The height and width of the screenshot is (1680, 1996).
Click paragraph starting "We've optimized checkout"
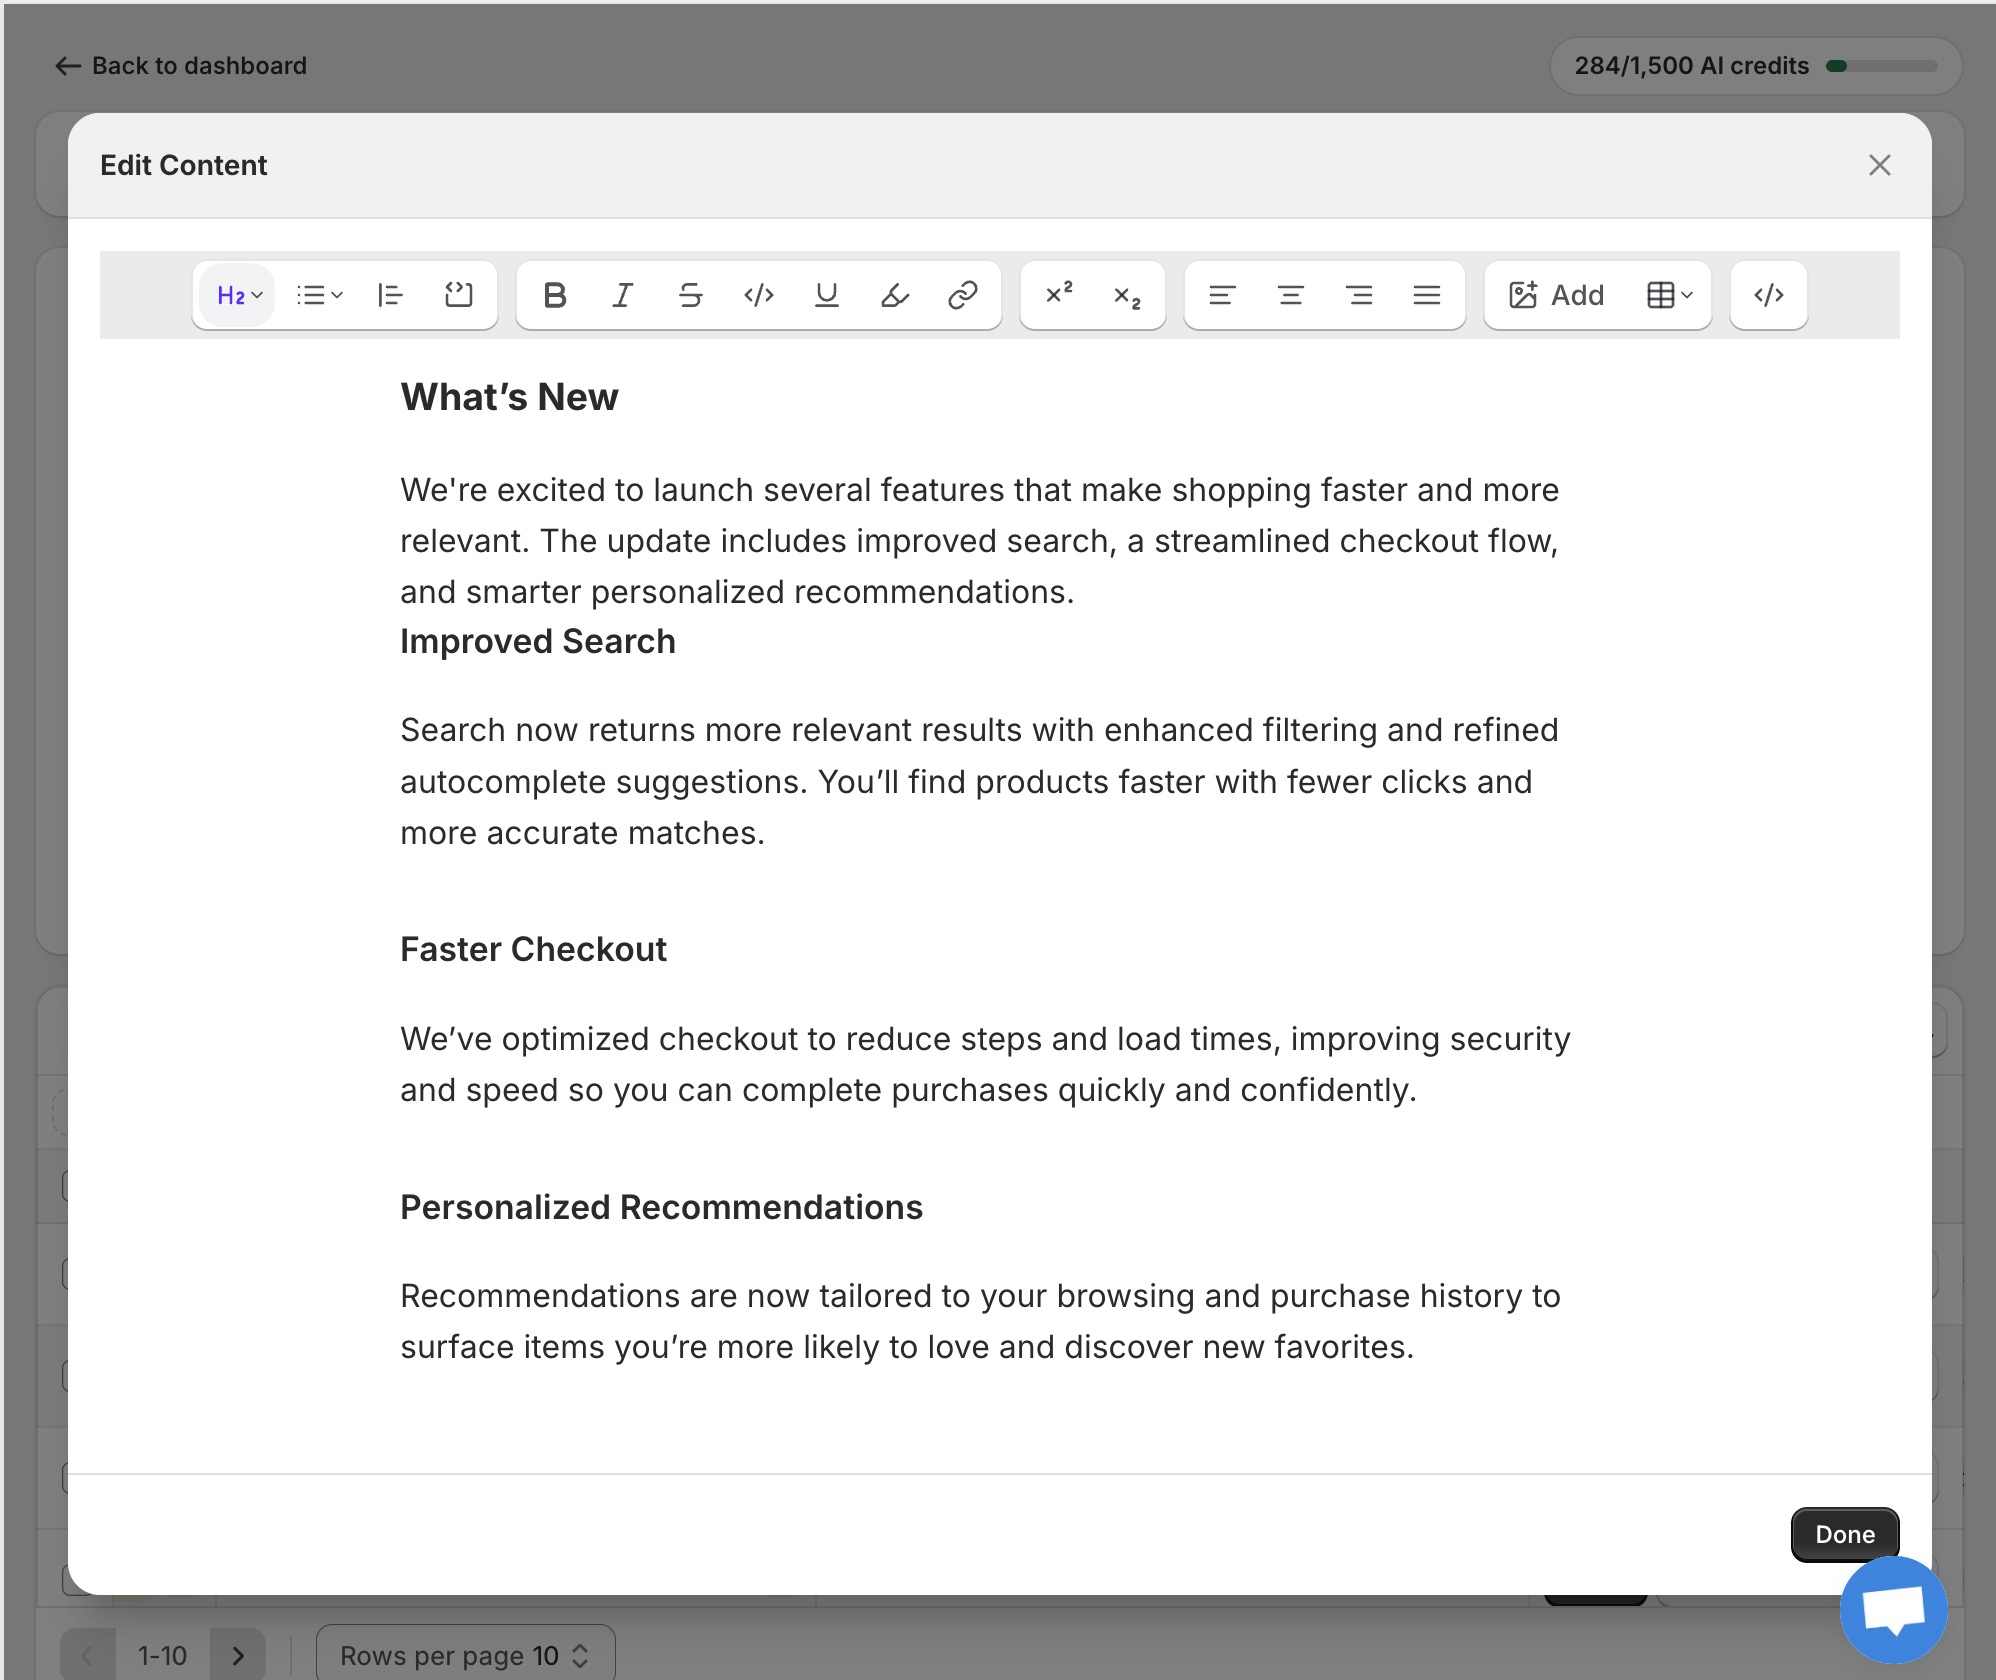pyautogui.click(x=985, y=1064)
